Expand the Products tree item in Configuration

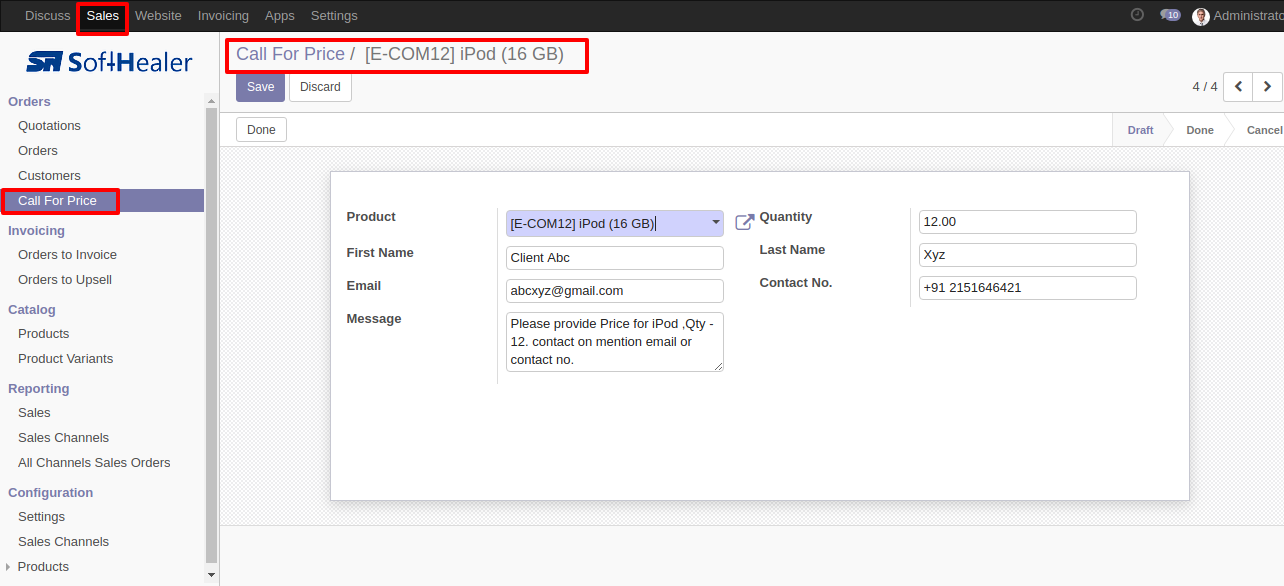pos(8,567)
